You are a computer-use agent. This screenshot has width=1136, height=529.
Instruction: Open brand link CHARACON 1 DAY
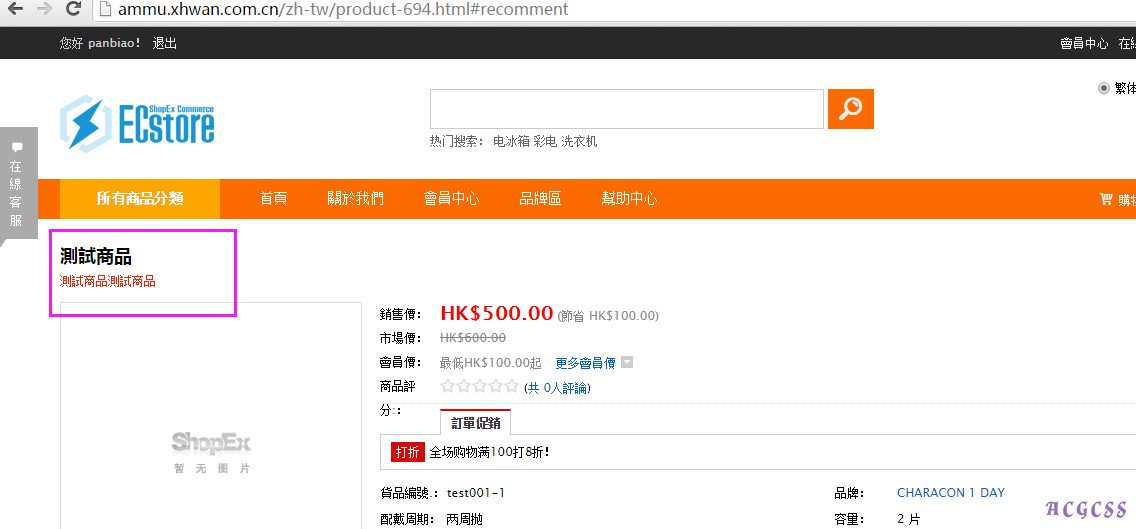[x=951, y=493]
